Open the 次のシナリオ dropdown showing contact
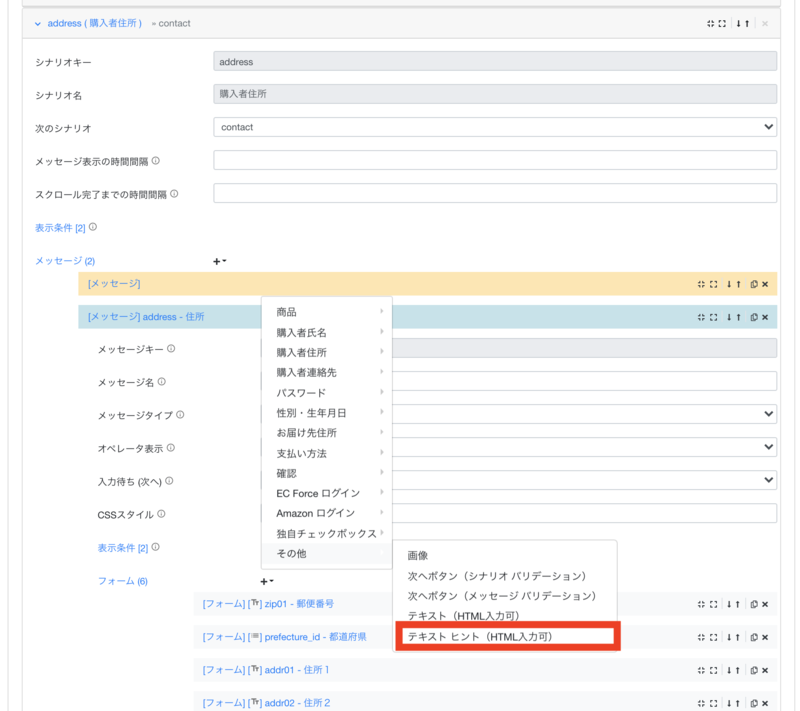The image size is (800, 711). point(495,127)
